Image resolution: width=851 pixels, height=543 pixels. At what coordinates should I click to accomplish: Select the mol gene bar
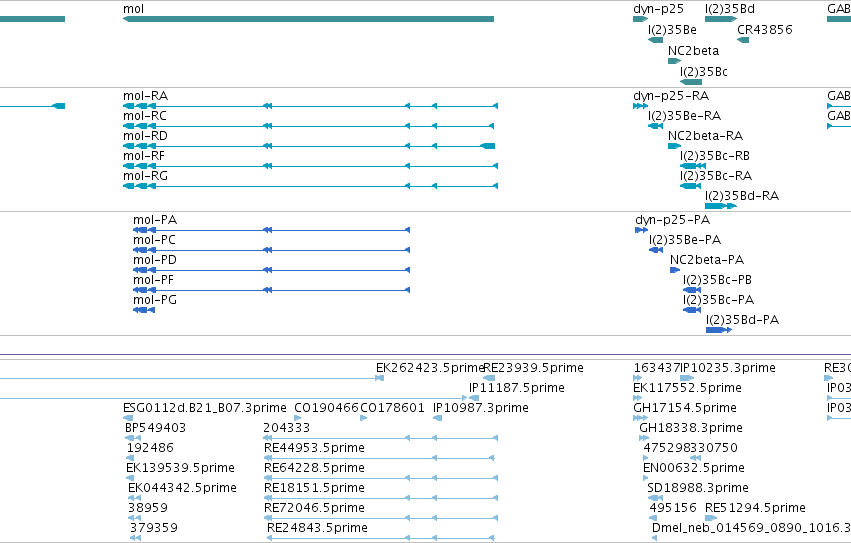pyautogui.click(x=308, y=19)
